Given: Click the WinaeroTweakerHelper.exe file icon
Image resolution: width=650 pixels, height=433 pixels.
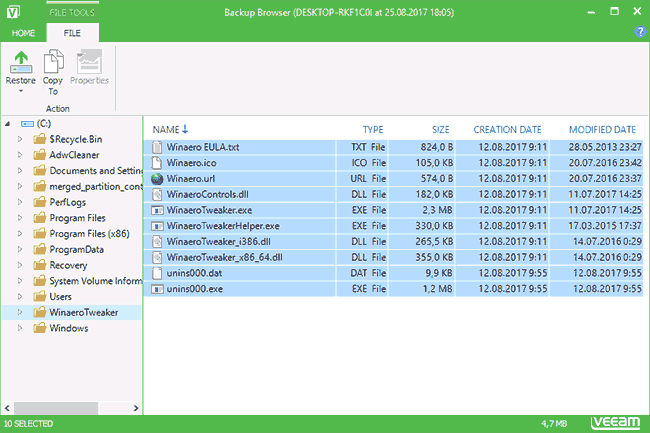Looking at the screenshot, I should [157, 226].
